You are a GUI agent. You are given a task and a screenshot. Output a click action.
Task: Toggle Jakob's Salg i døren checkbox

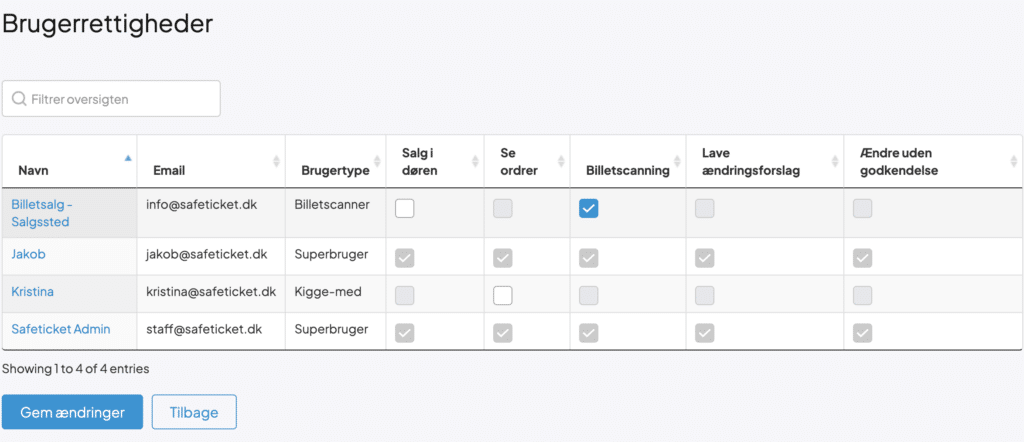pyautogui.click(x=405, y=258)
